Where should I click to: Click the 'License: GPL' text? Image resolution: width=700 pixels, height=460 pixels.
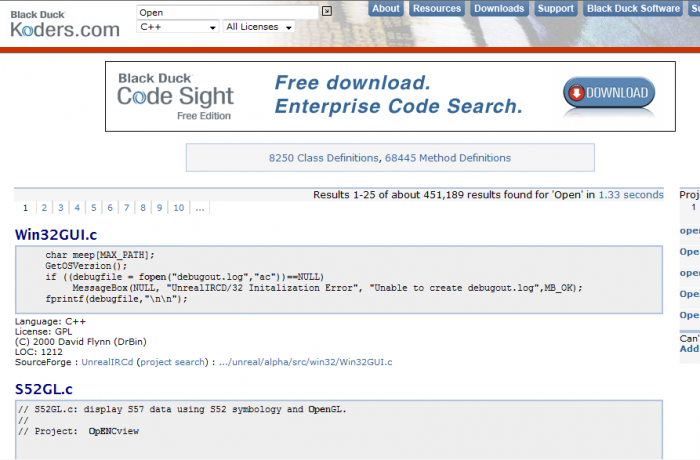click(x=43, y=332)
